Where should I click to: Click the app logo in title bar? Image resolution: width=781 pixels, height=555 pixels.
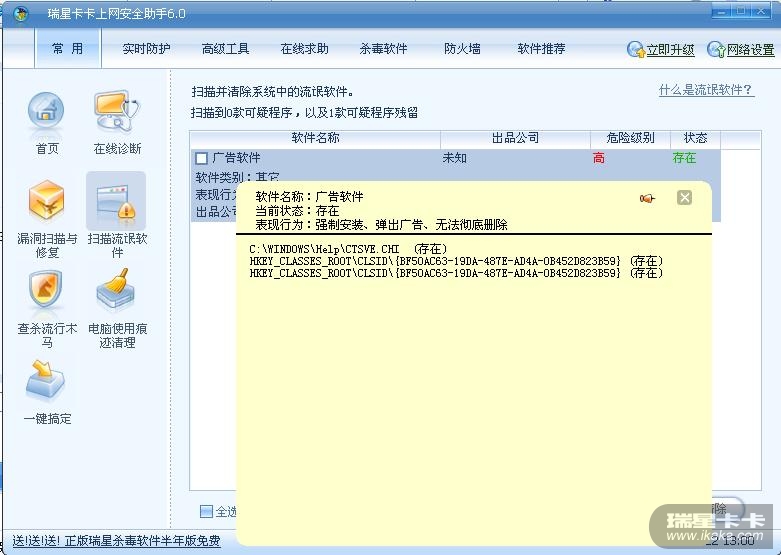pos(21,14)
